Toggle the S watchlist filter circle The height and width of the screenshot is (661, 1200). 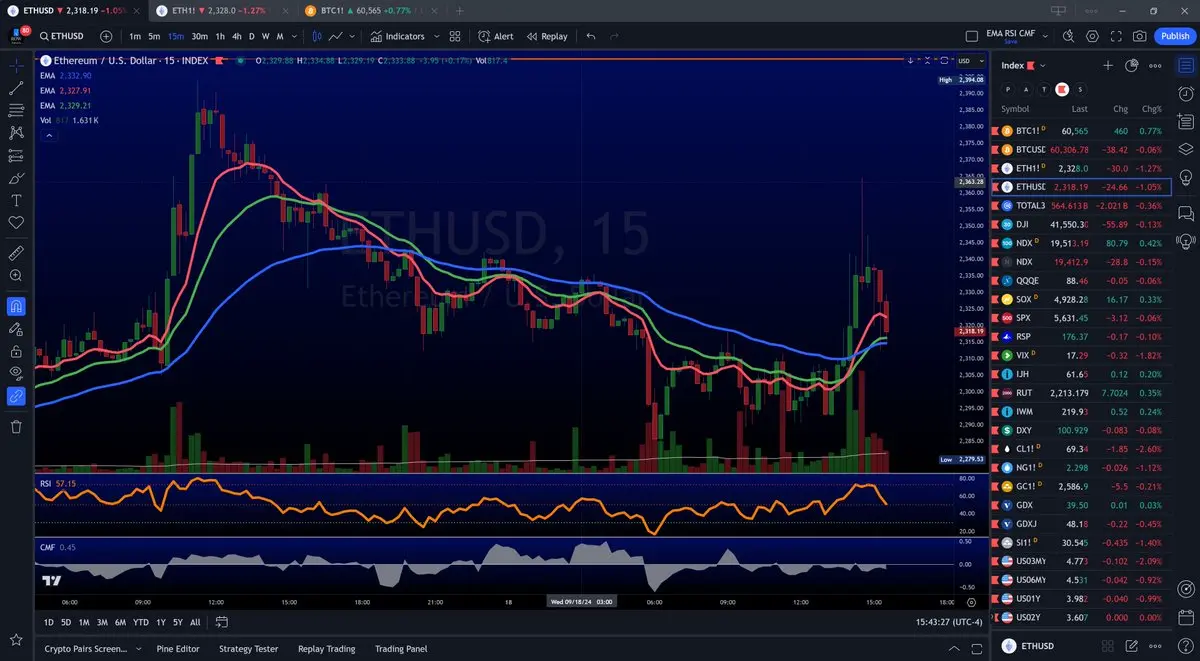(1080, 89)
